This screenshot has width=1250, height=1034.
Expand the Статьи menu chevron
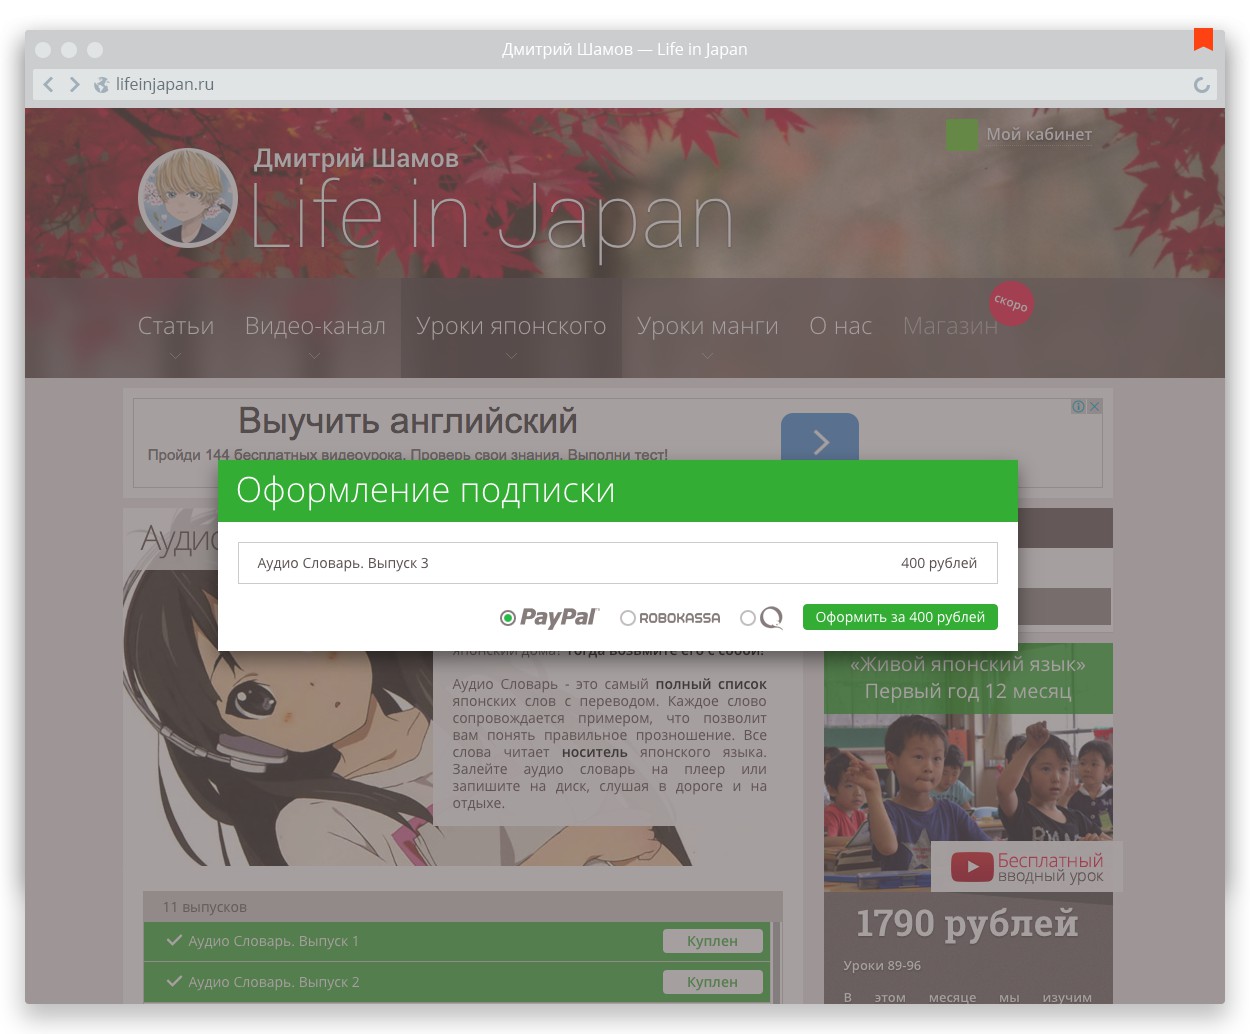pyautogui.click(x=176, y=355)
